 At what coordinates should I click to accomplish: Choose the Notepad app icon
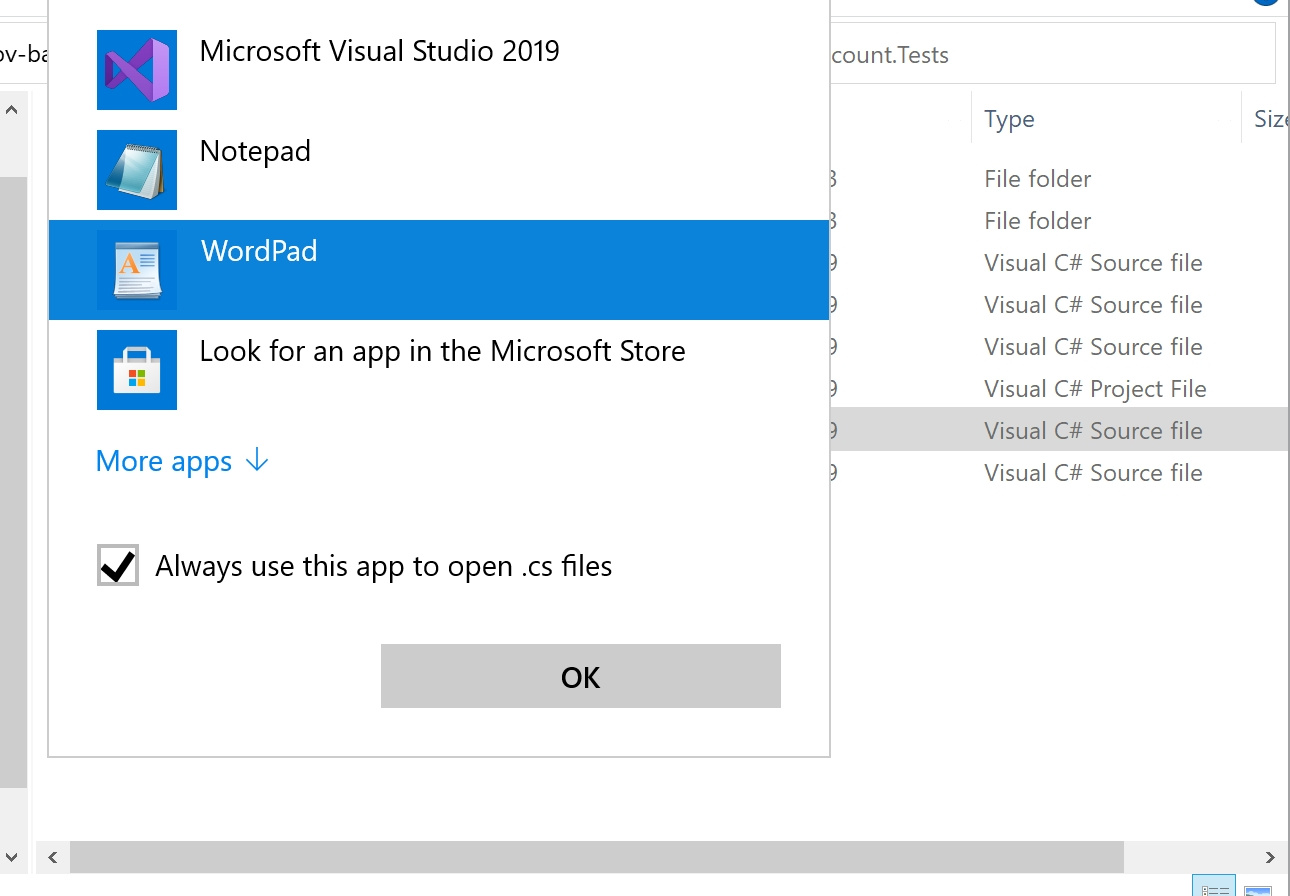(137, 170)
